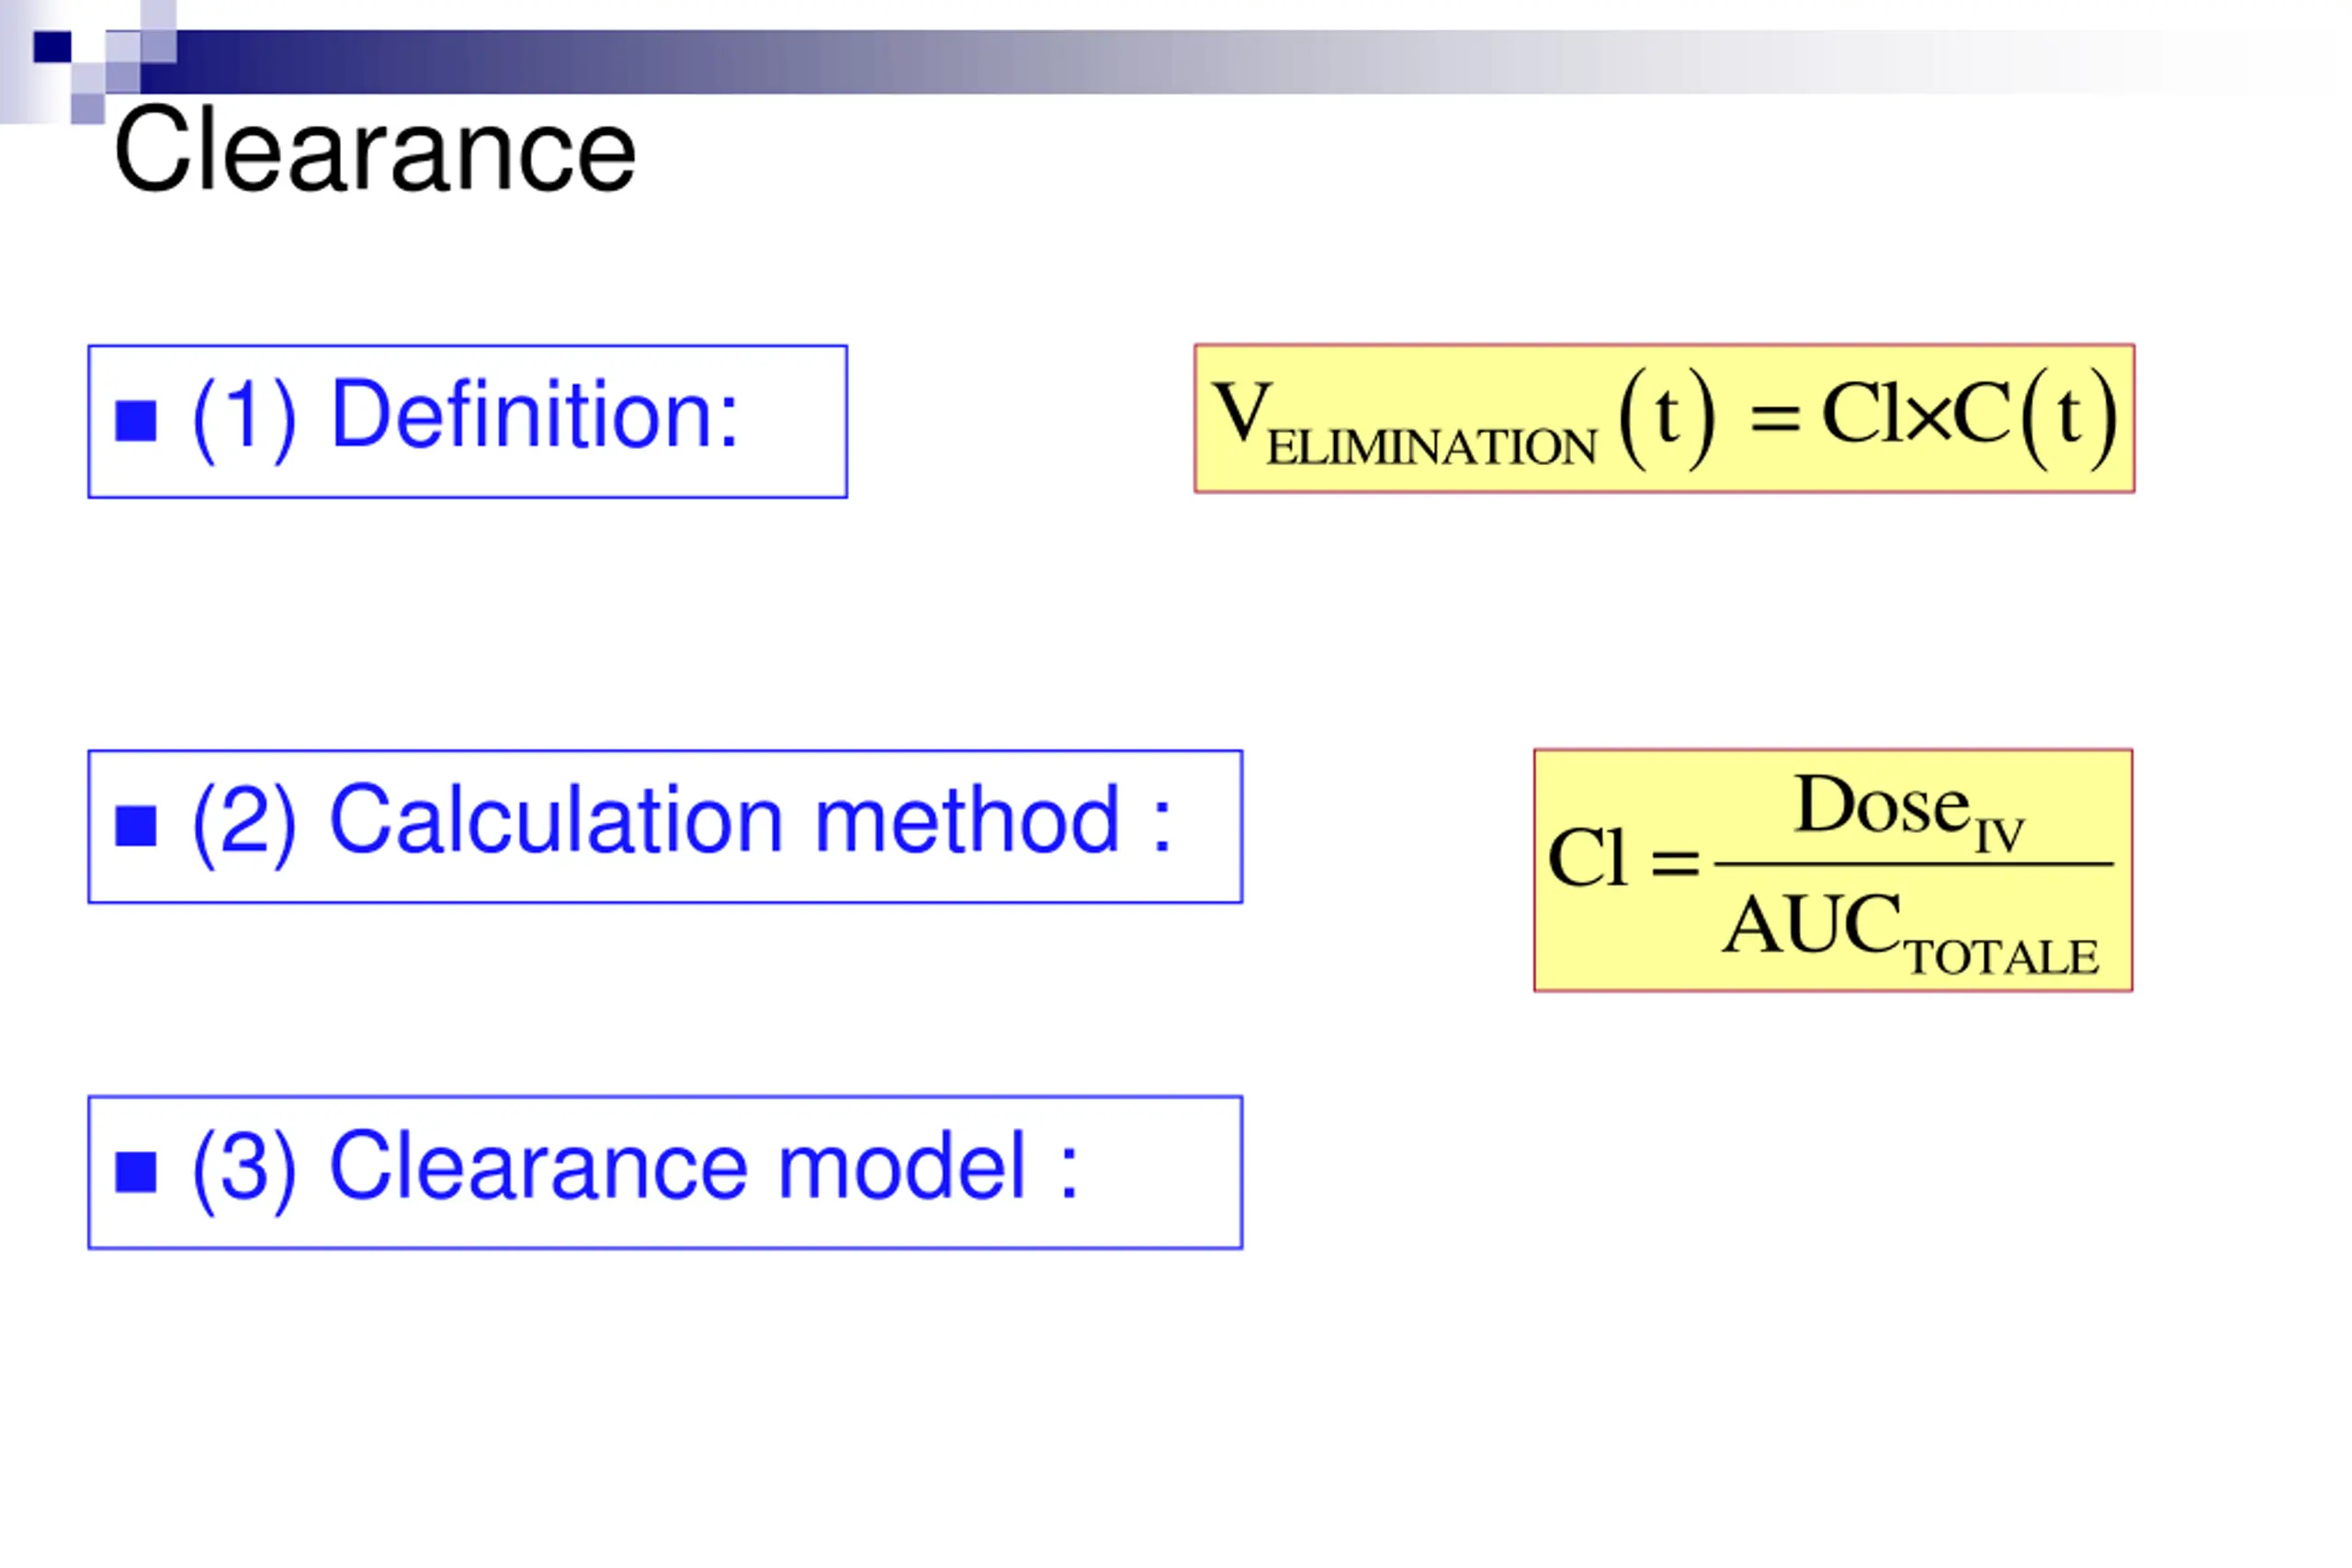Screen dimensions: 2352x1568
Task: Click the Cl symbol left of the fraction
Action: [1588, 858]
